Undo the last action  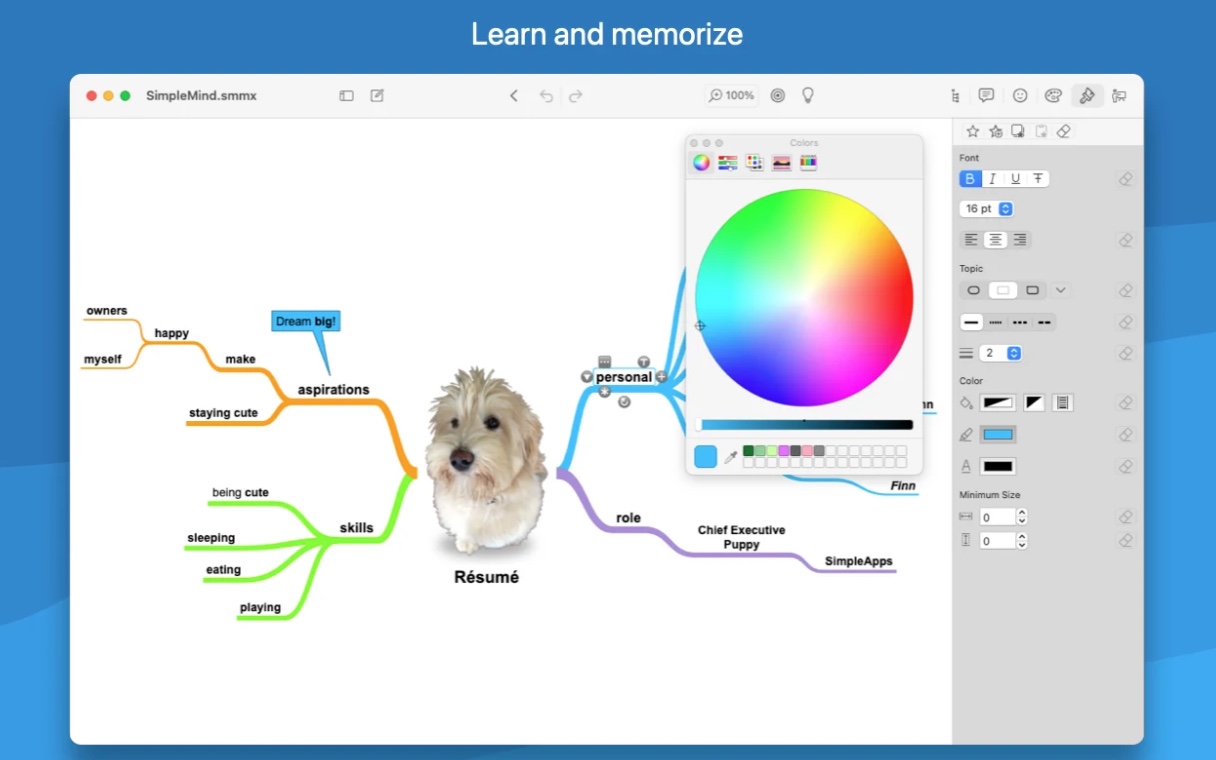coord(546,96)
